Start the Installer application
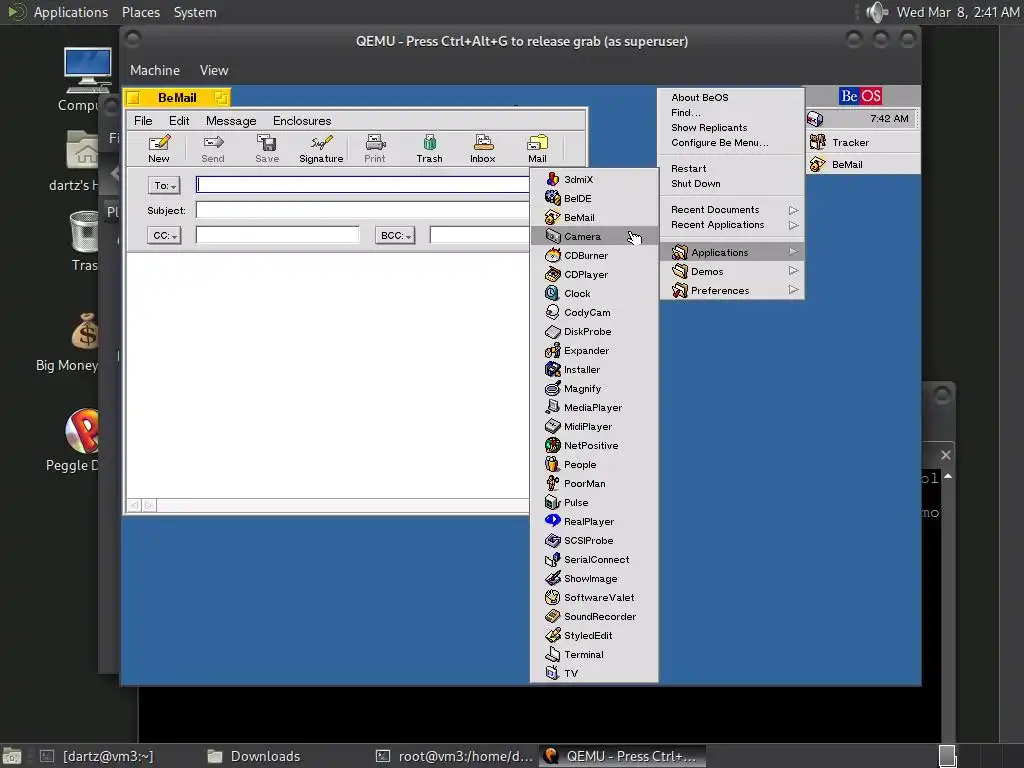 click(594, 369)
